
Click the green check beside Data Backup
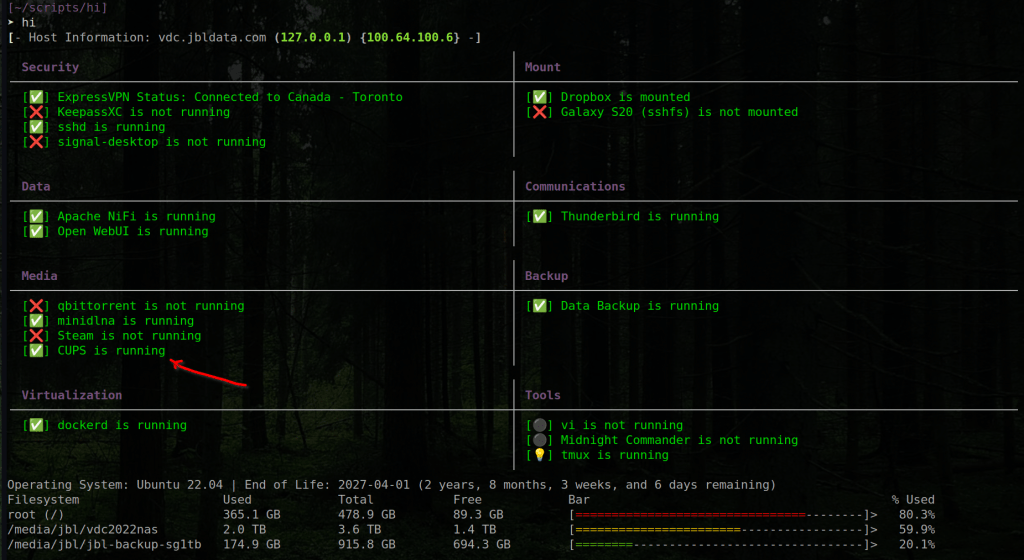point(540,306)
